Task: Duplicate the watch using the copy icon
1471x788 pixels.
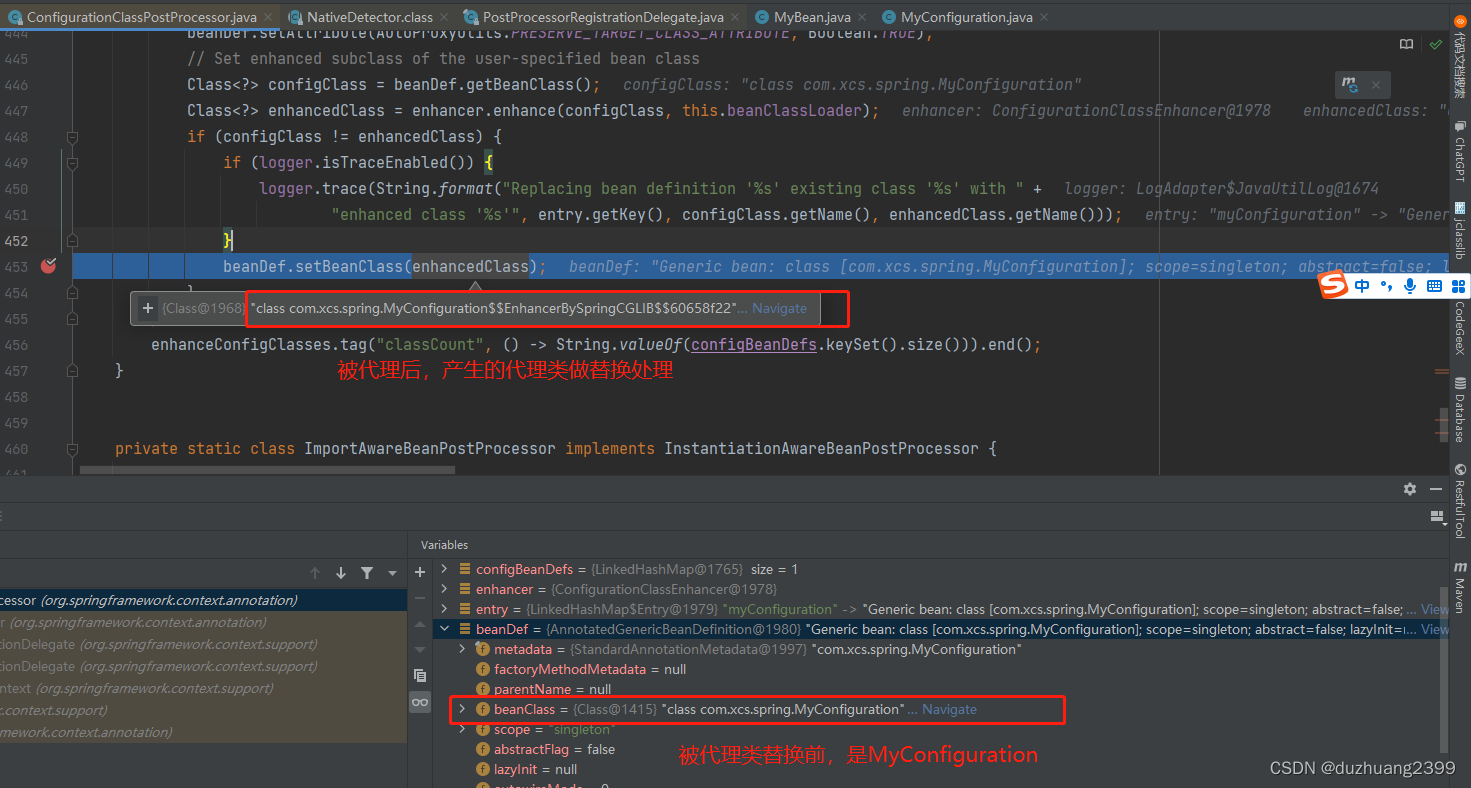Action: [420, 676]
